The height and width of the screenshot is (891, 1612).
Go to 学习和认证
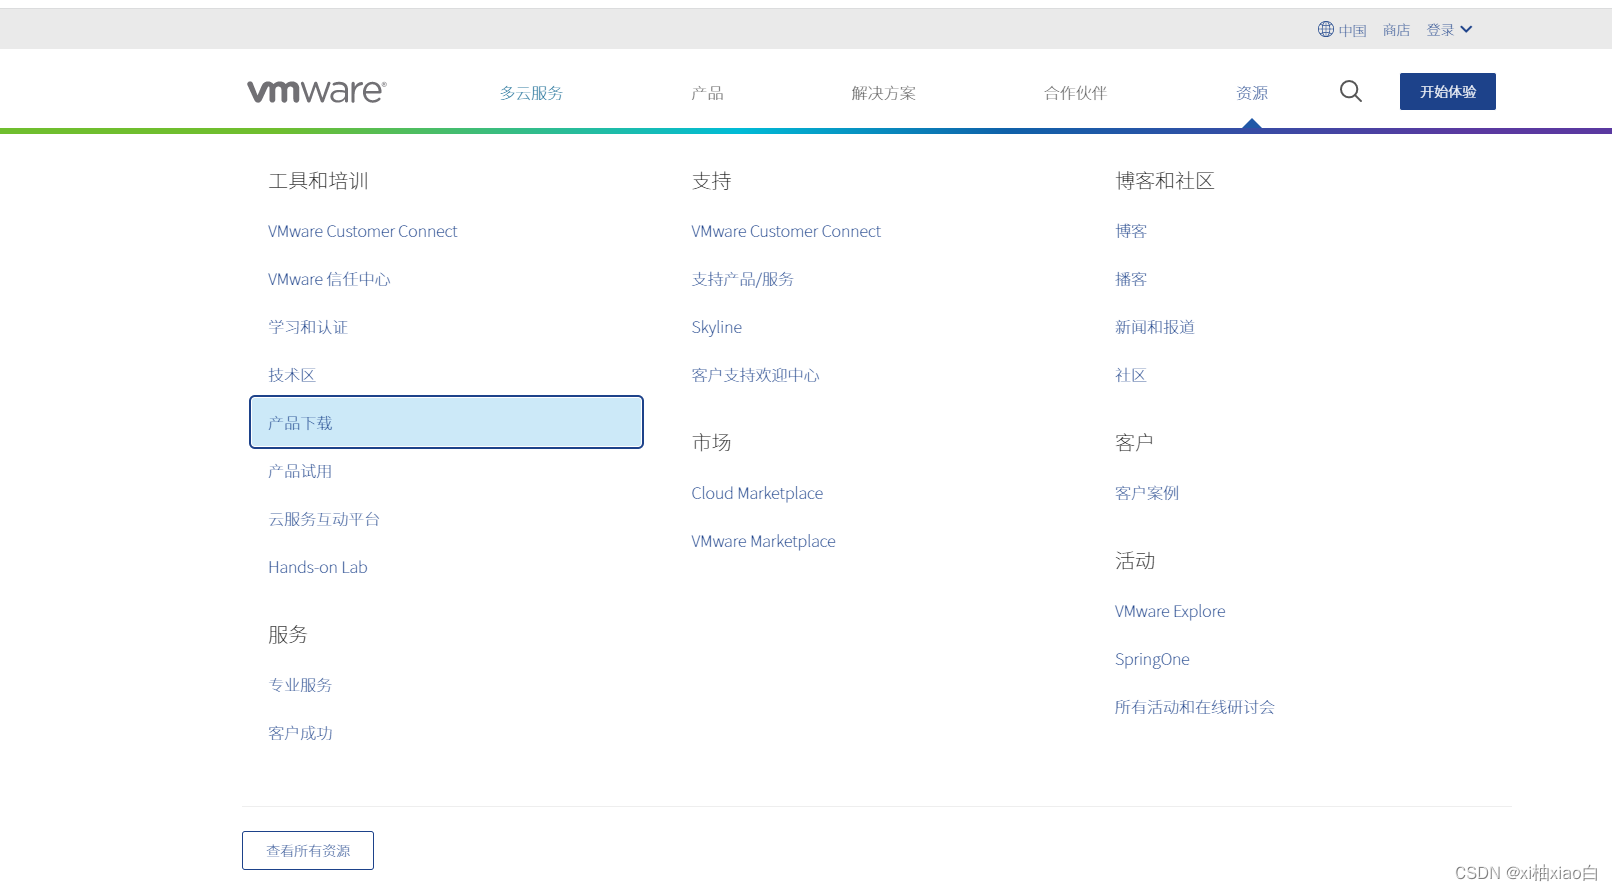pyautogui.click(x=308, y=327)
